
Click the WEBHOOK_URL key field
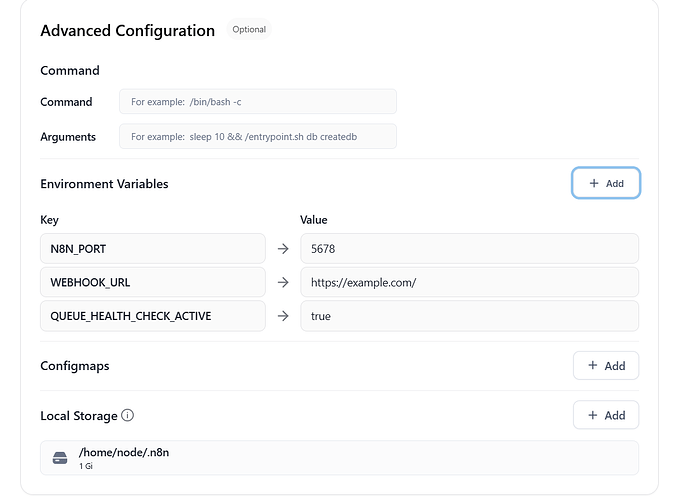tap(153, 282)
